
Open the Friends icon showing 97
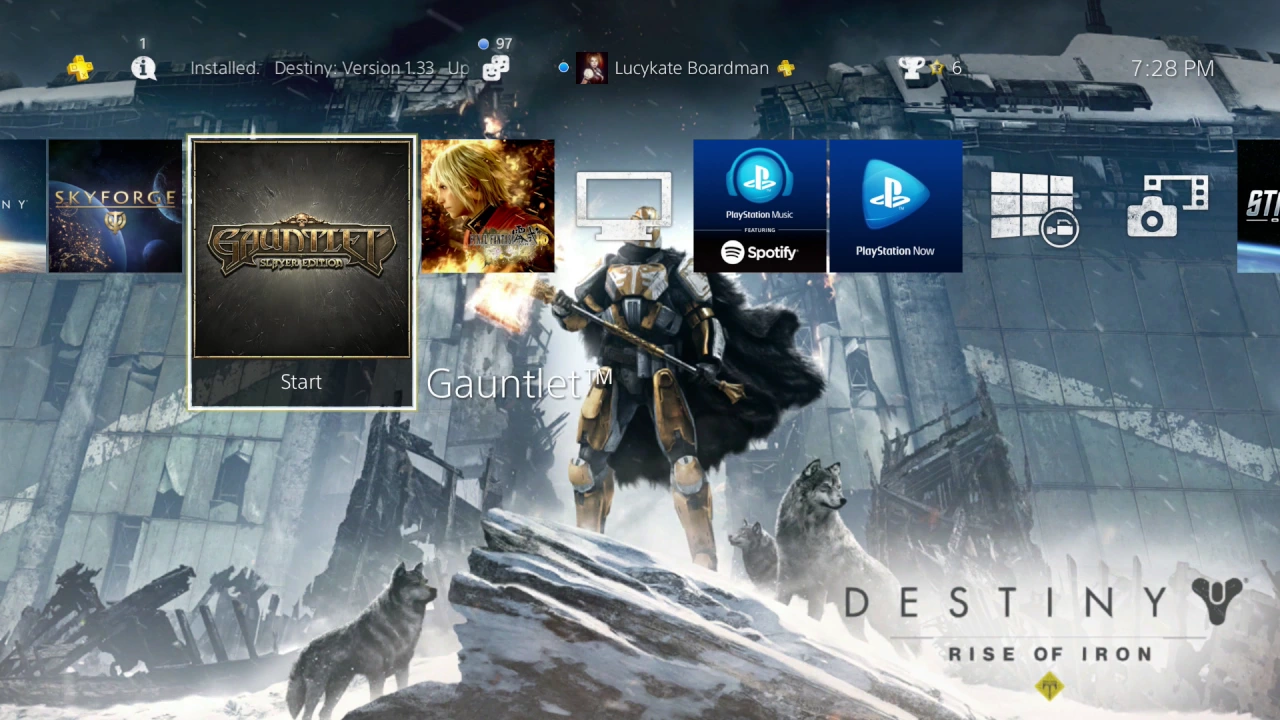pos(496,68)
